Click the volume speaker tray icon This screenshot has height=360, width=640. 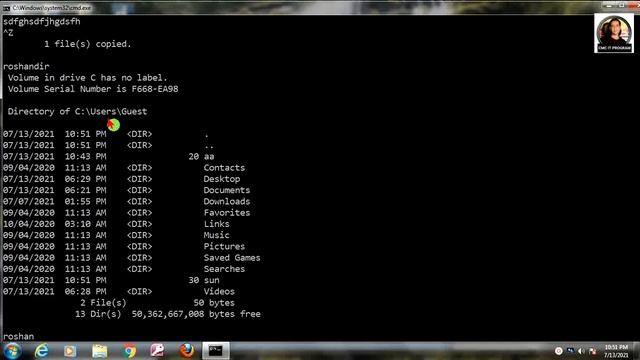click(582, 351)
